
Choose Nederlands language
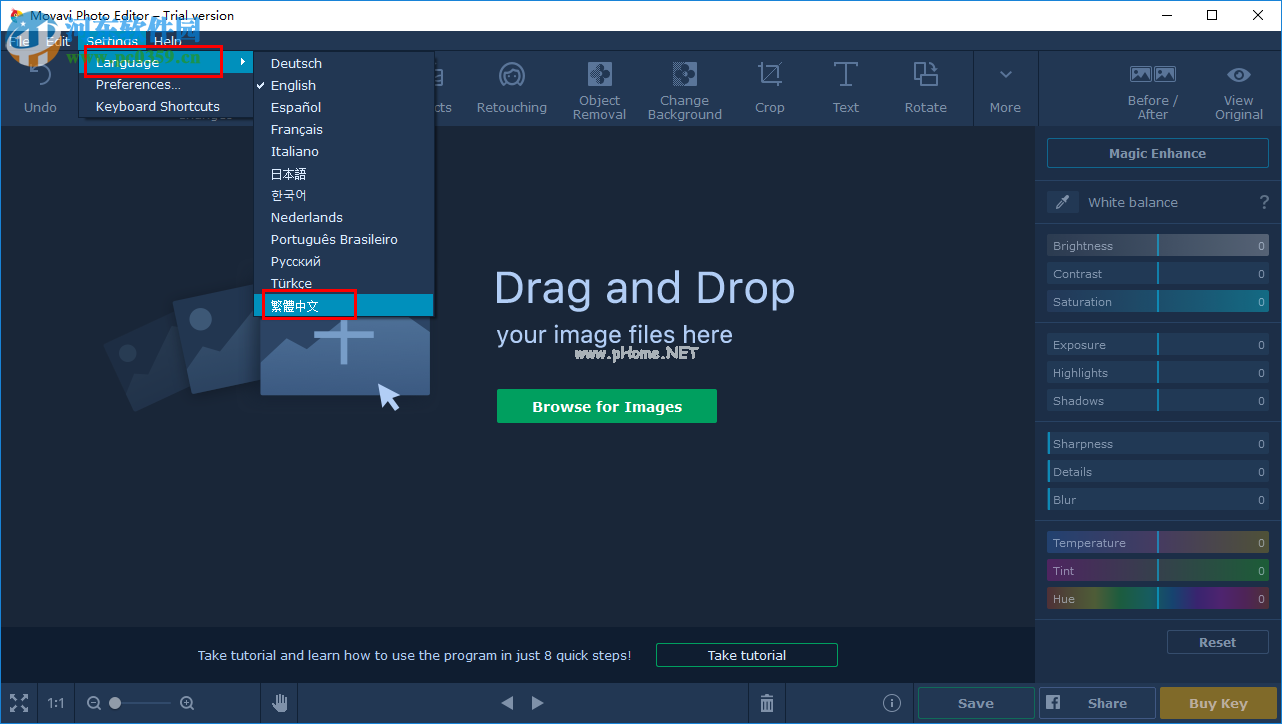coord(344,217)
